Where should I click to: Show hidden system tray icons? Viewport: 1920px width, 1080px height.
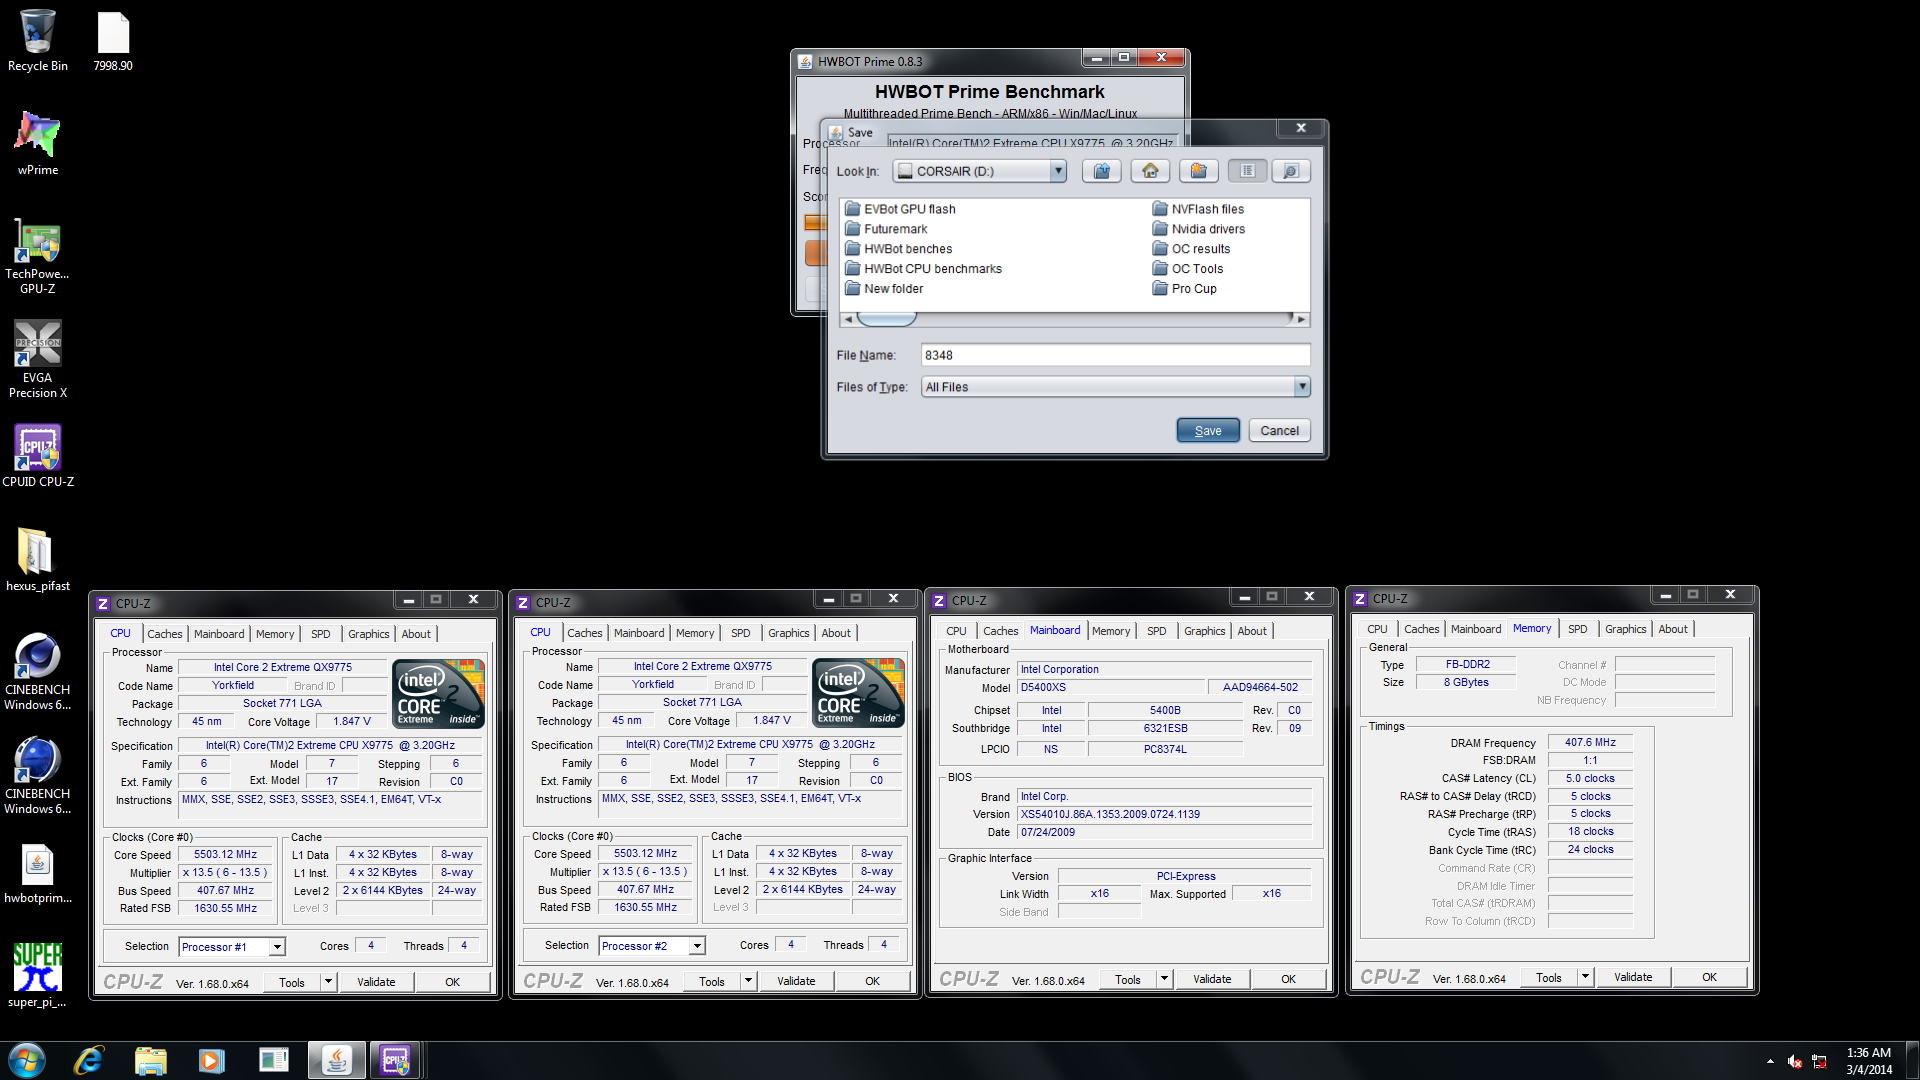tap(1770, 1061)
